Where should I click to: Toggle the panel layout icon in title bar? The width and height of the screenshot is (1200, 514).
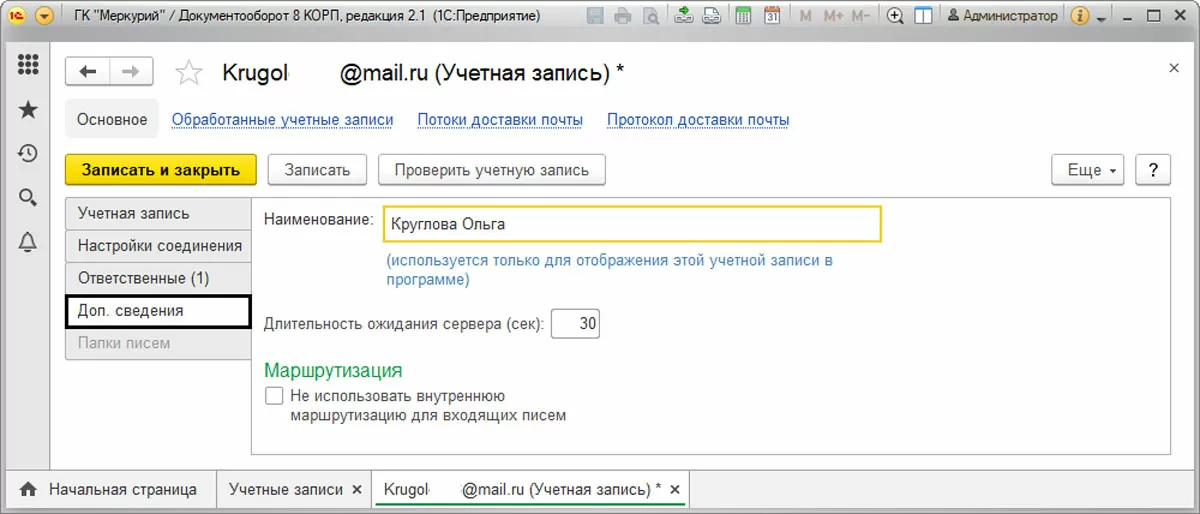[x=924, y=16]
